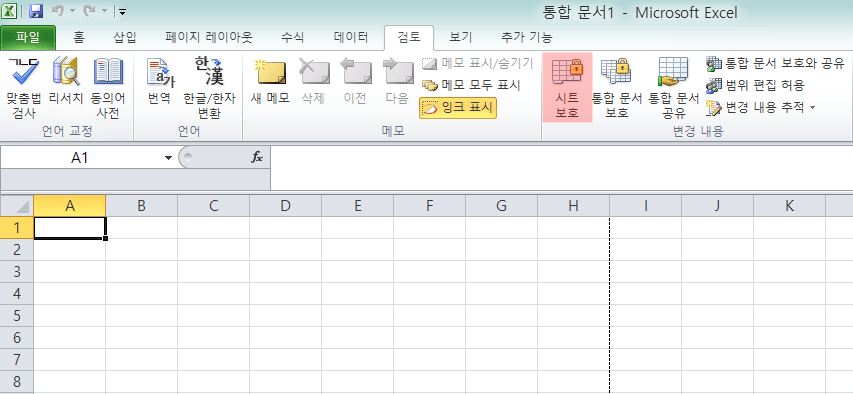Select column J header
The image size is (853, 394).
click(x=717, y=206)
